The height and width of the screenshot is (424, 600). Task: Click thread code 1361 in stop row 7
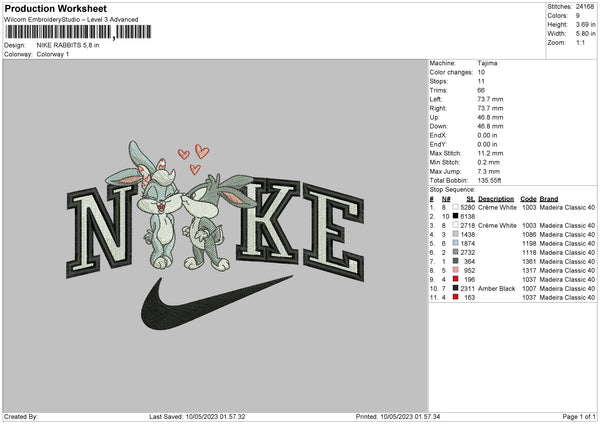point(529,262)
